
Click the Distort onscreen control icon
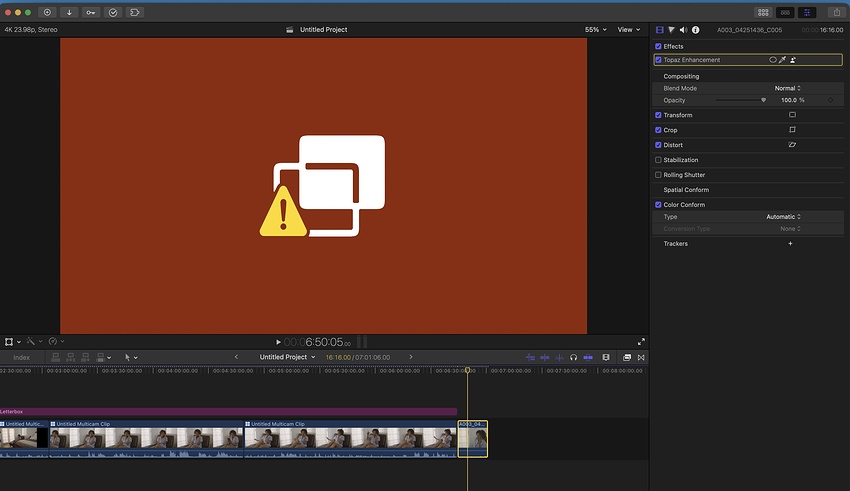[x=792, y=145]
